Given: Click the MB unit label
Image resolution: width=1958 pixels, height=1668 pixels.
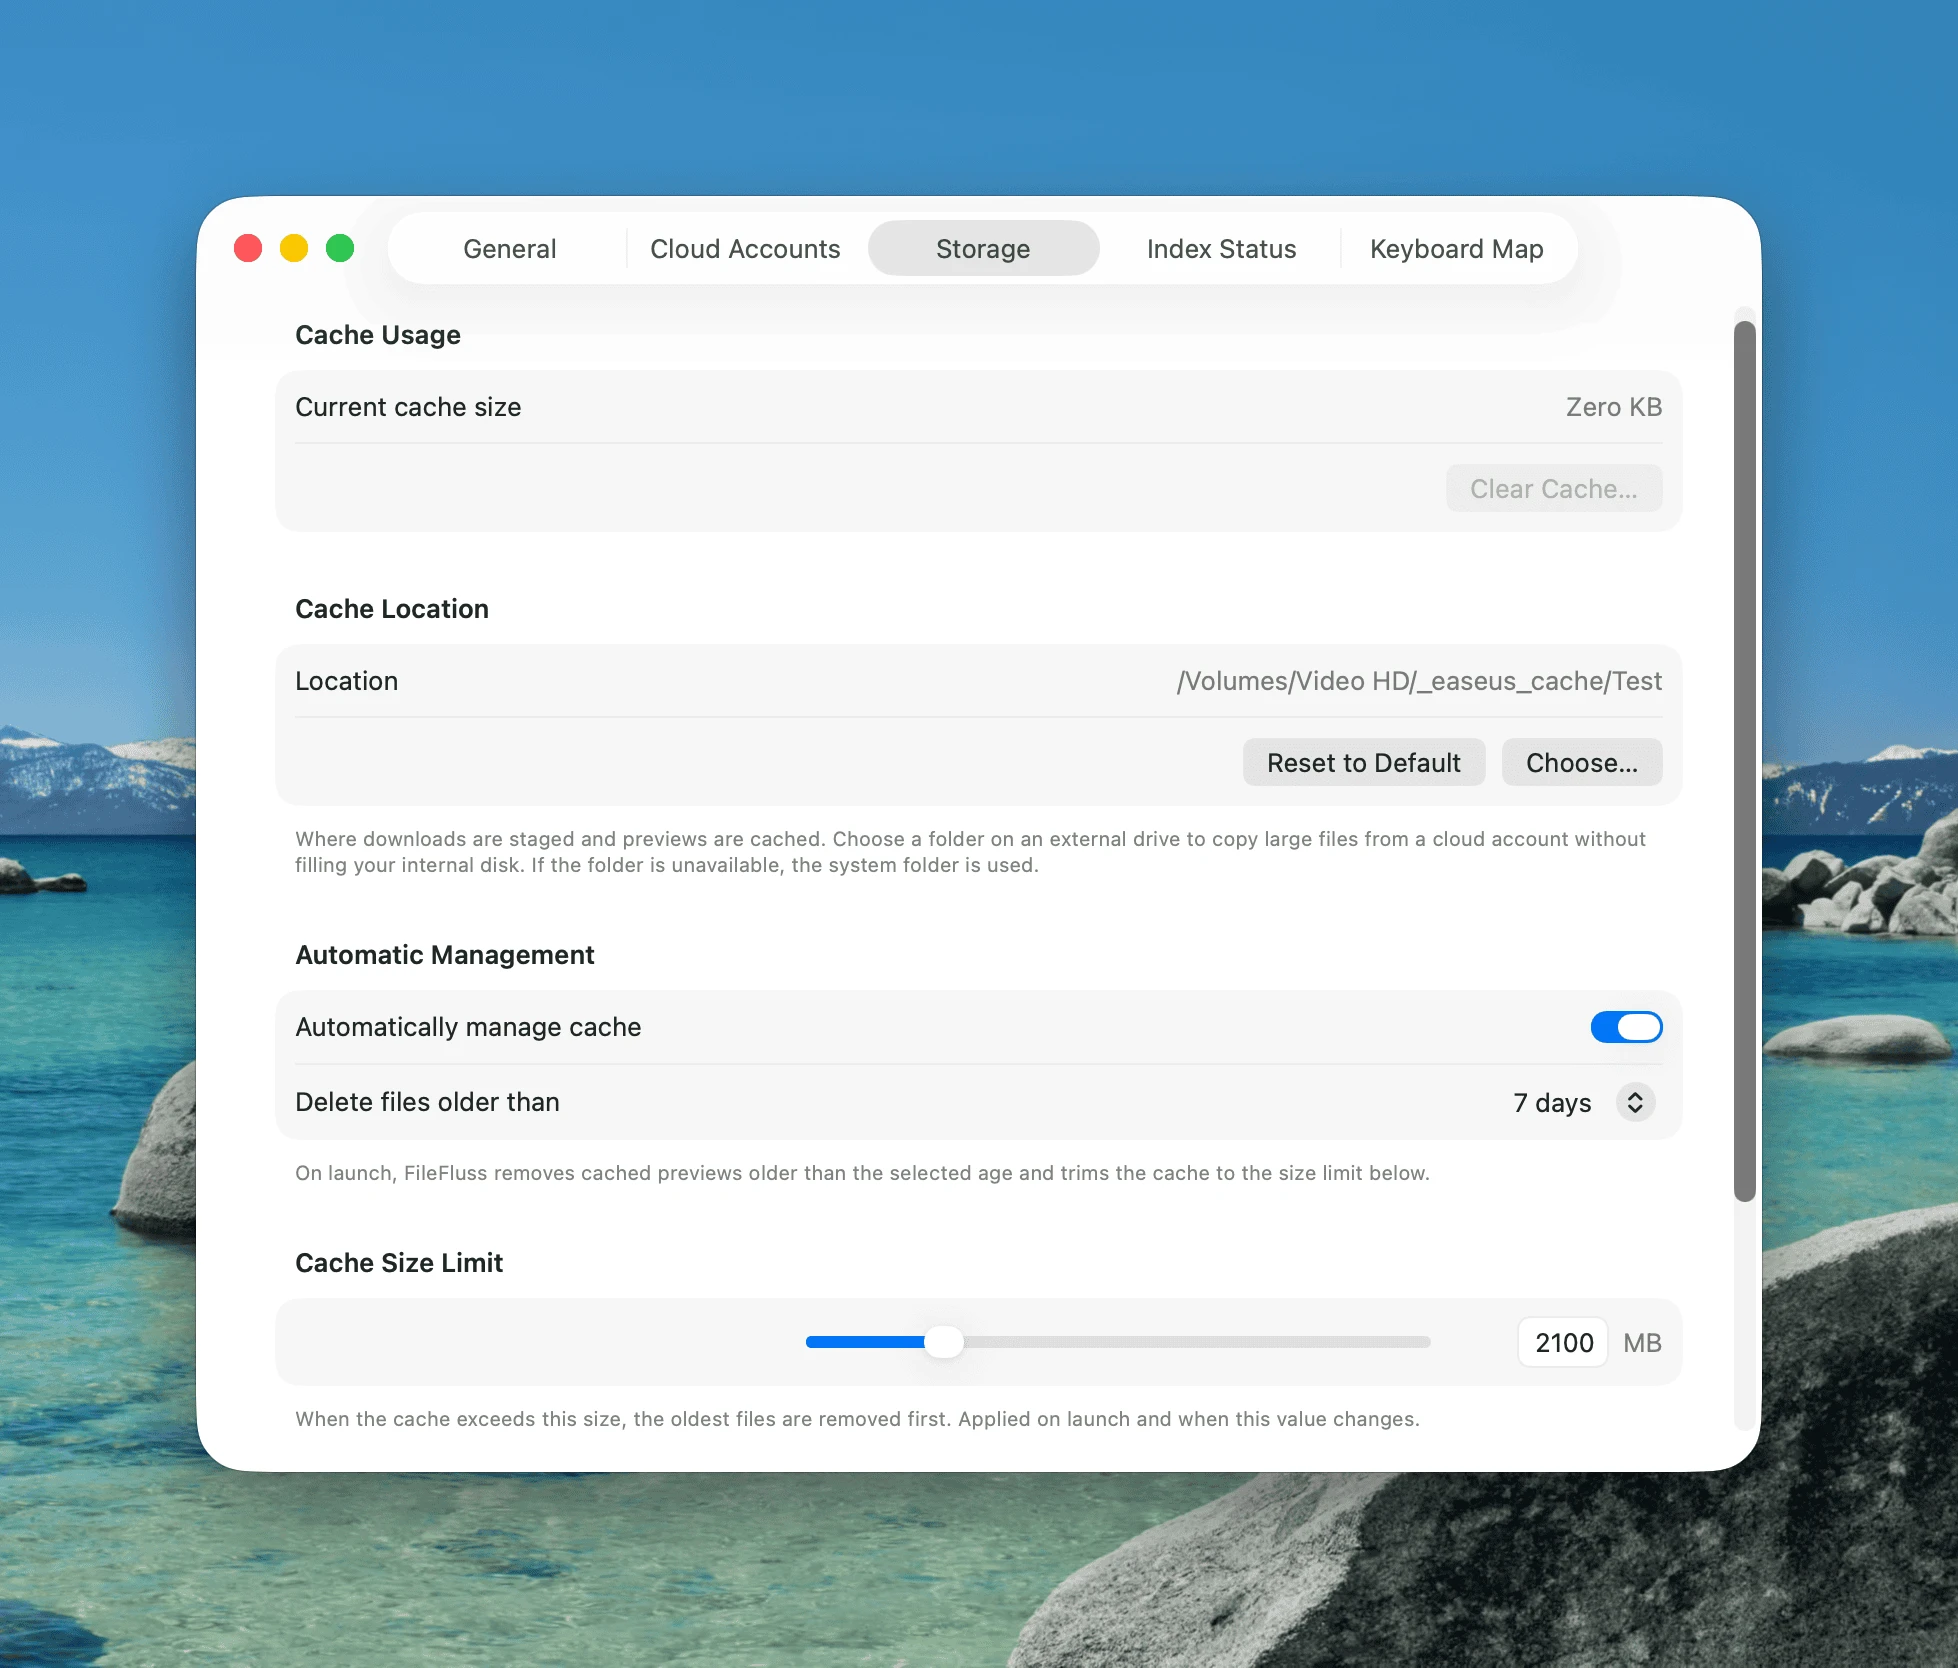Looking at the screenshot, I should click(x=1642, y=1343).
